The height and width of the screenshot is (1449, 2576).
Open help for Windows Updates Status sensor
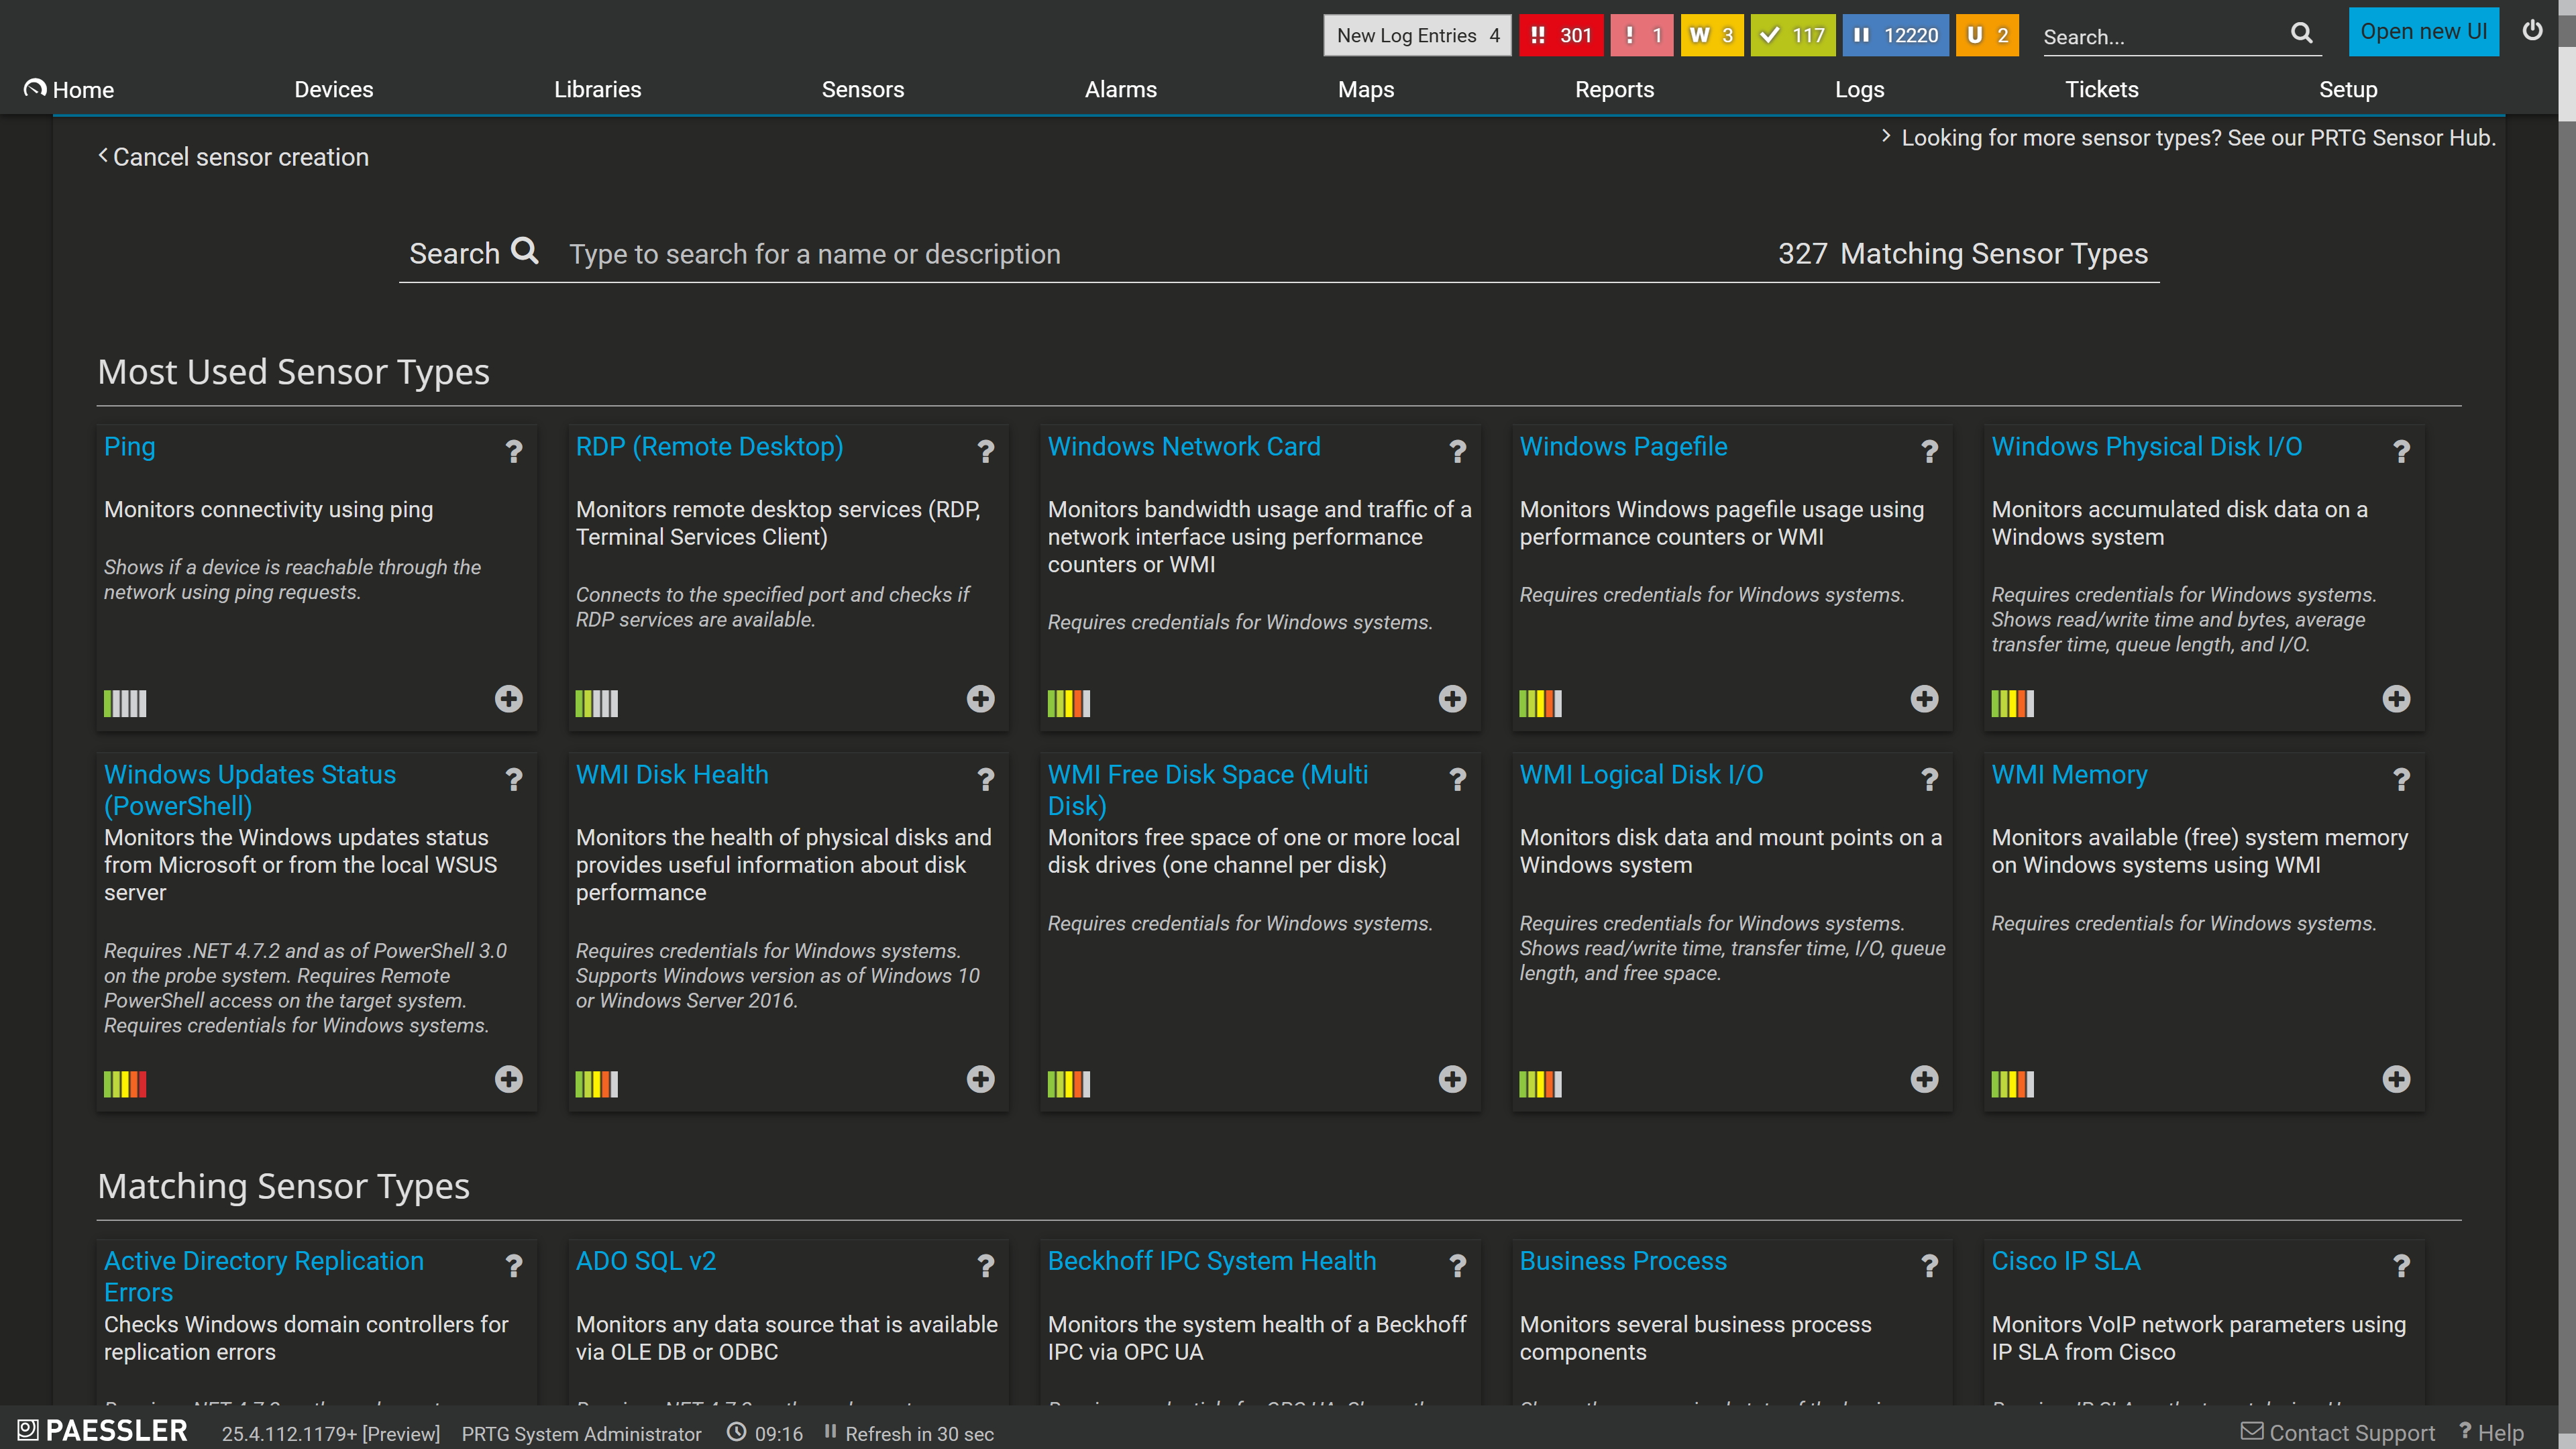[x=514, y=780]
